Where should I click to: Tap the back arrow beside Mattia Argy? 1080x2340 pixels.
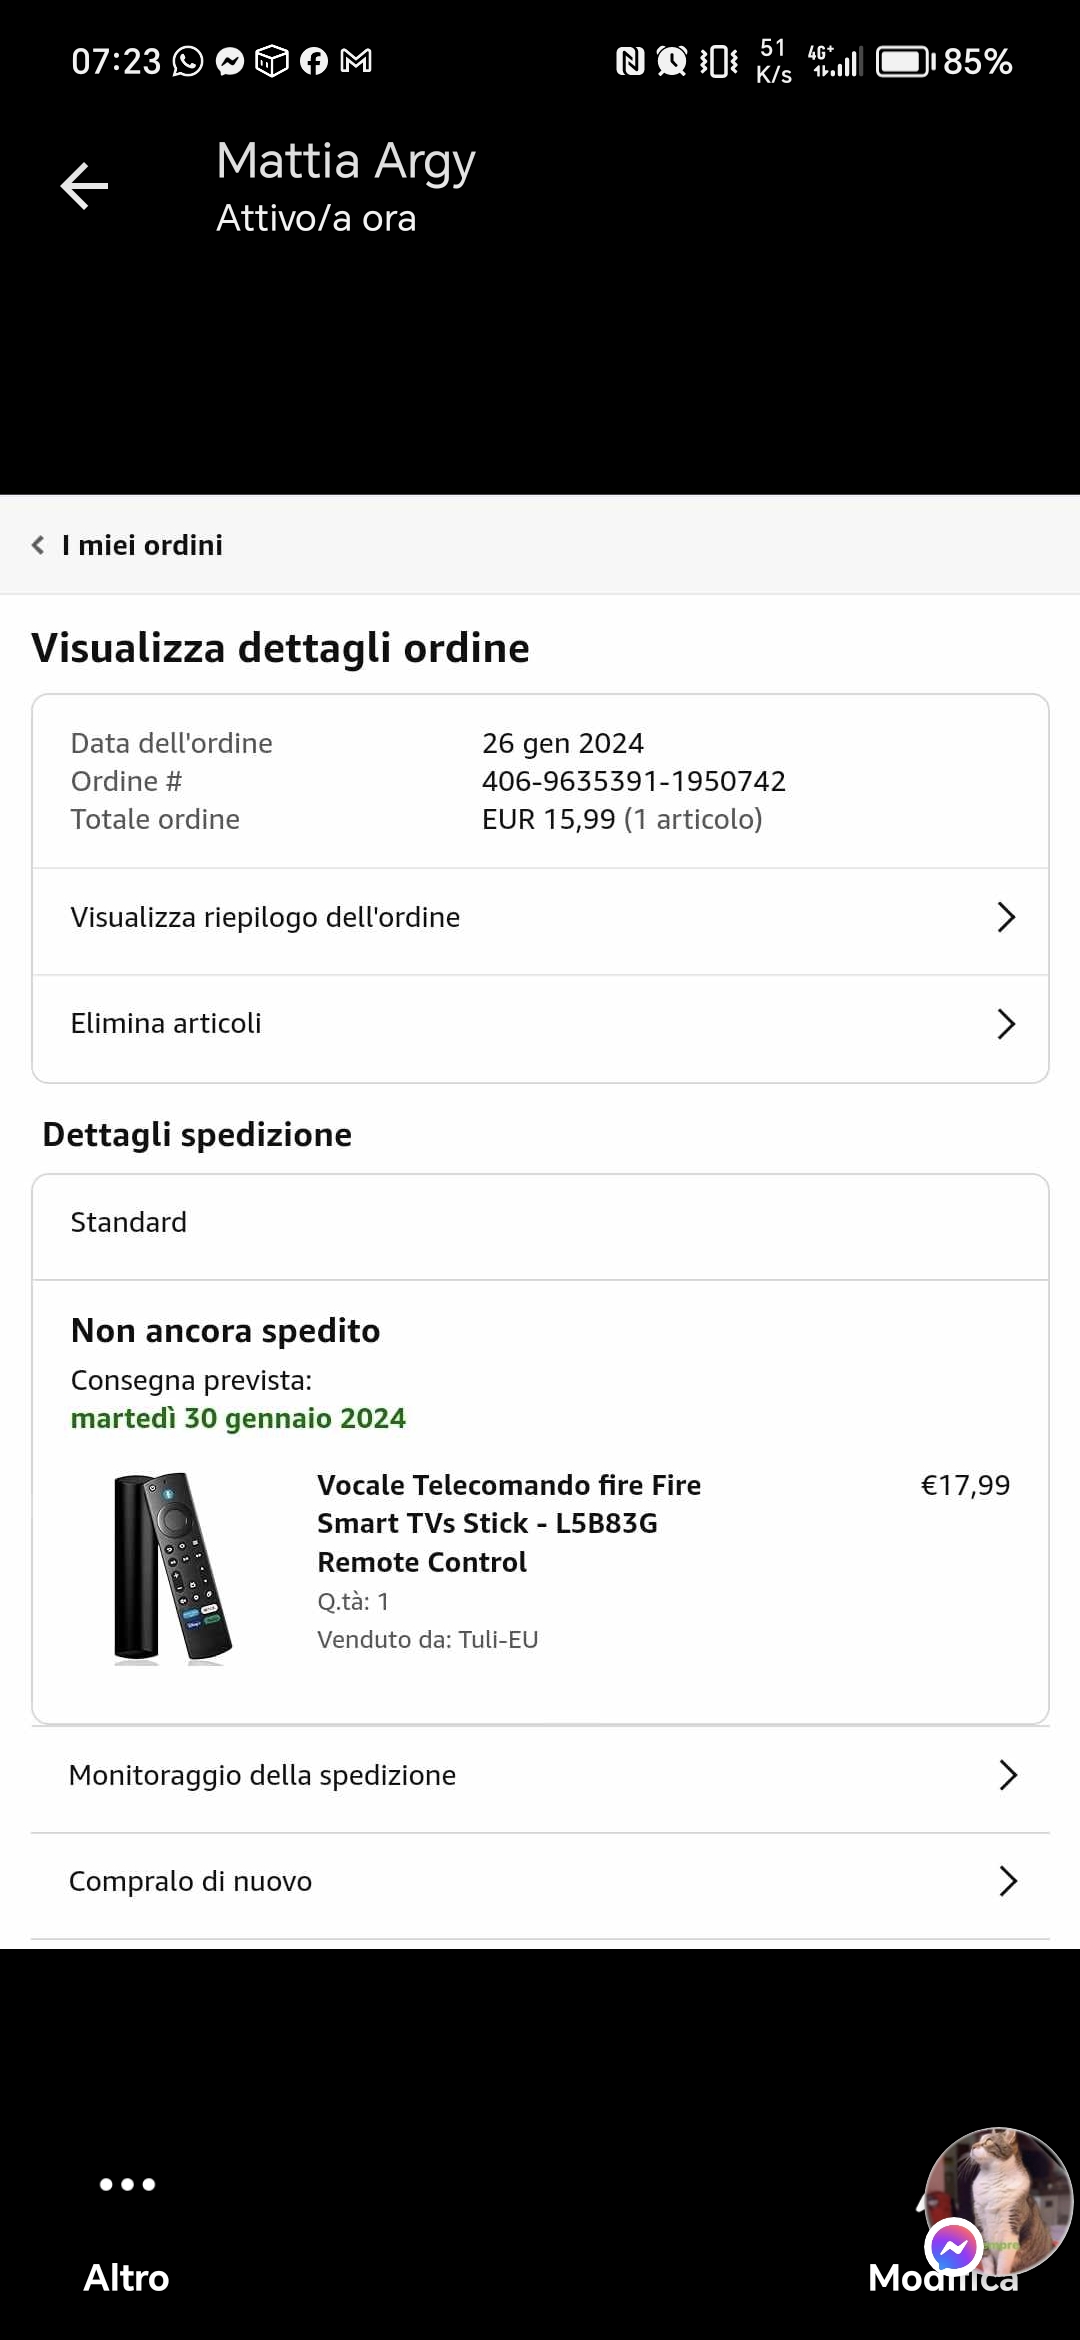tap(84, 186)
